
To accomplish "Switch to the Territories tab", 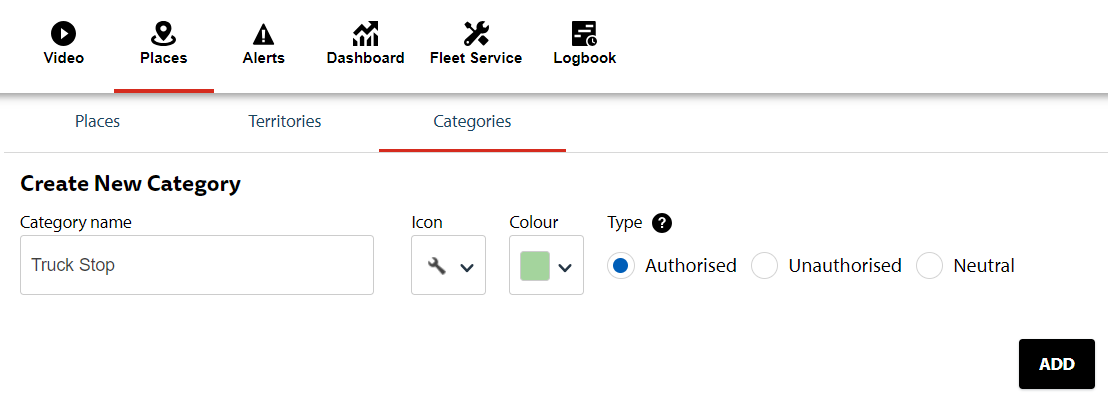I will point(285,122).
